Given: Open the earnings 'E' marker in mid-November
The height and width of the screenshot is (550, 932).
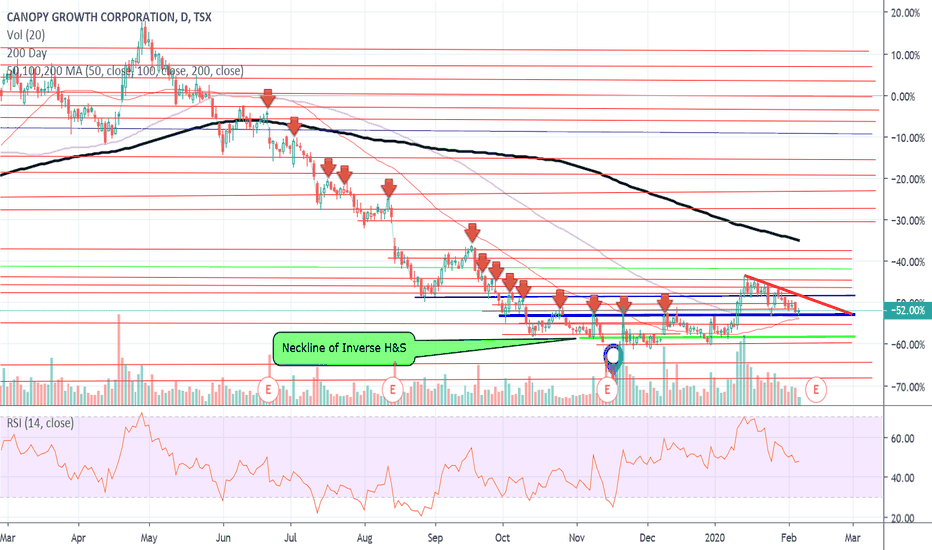Looking at the screenshot, I should click(x=607, y=390).
